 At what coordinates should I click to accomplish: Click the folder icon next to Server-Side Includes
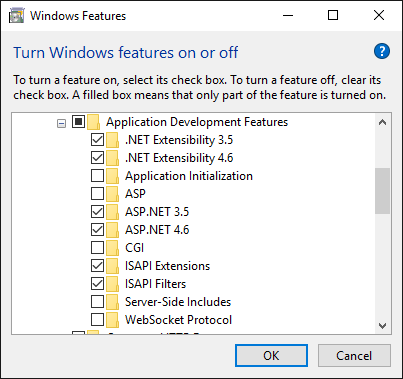tap(112, 302)
